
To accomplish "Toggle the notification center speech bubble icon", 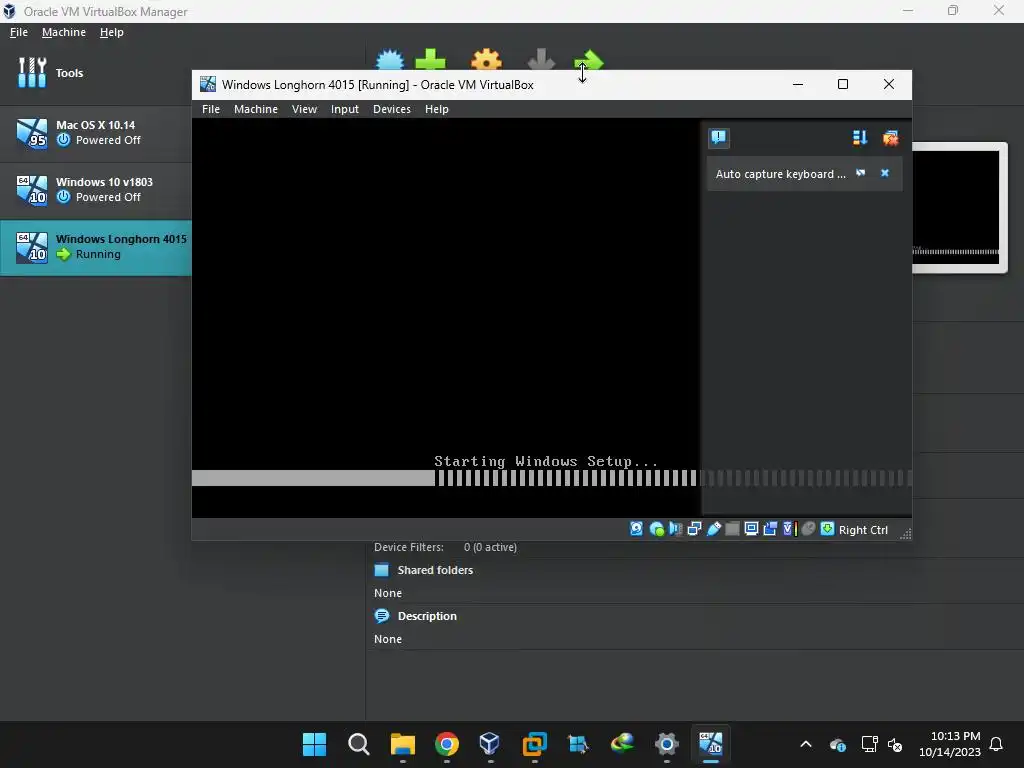I will point(718,138).
